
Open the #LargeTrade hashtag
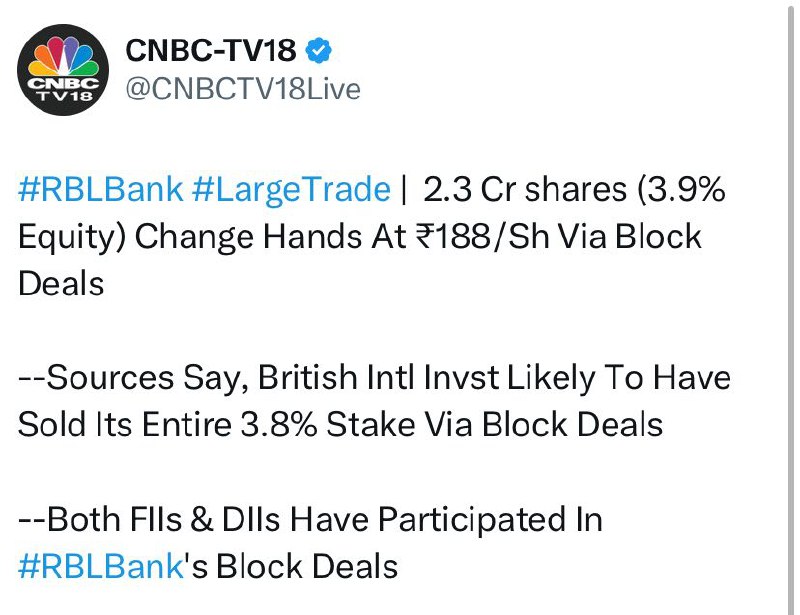pyautogui.click(x=291, y=191)
